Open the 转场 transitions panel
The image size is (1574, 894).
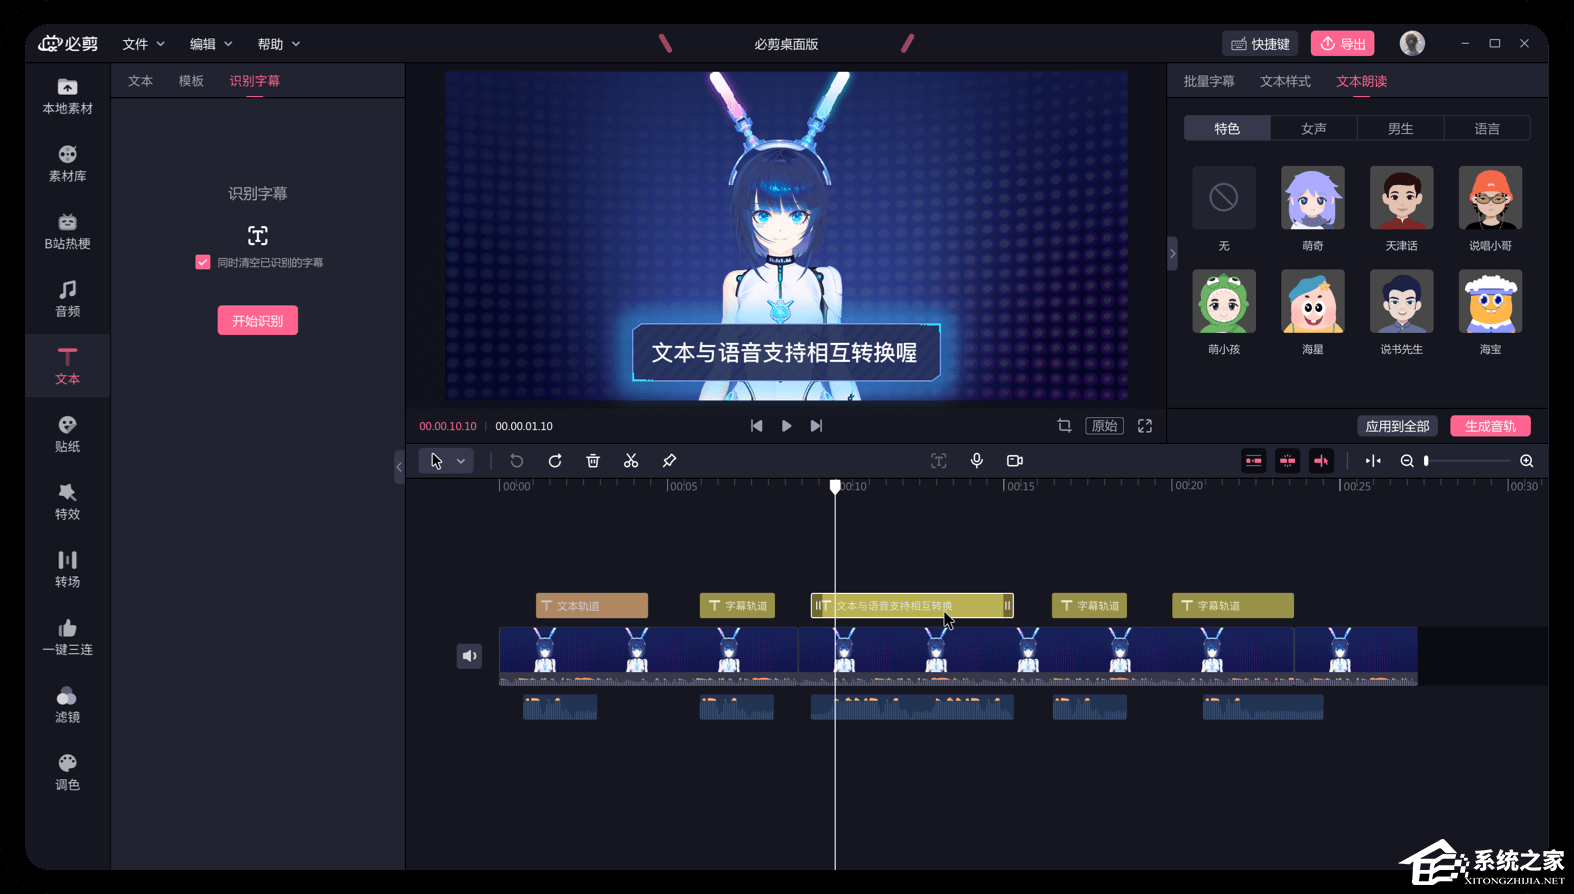(67, 569)
